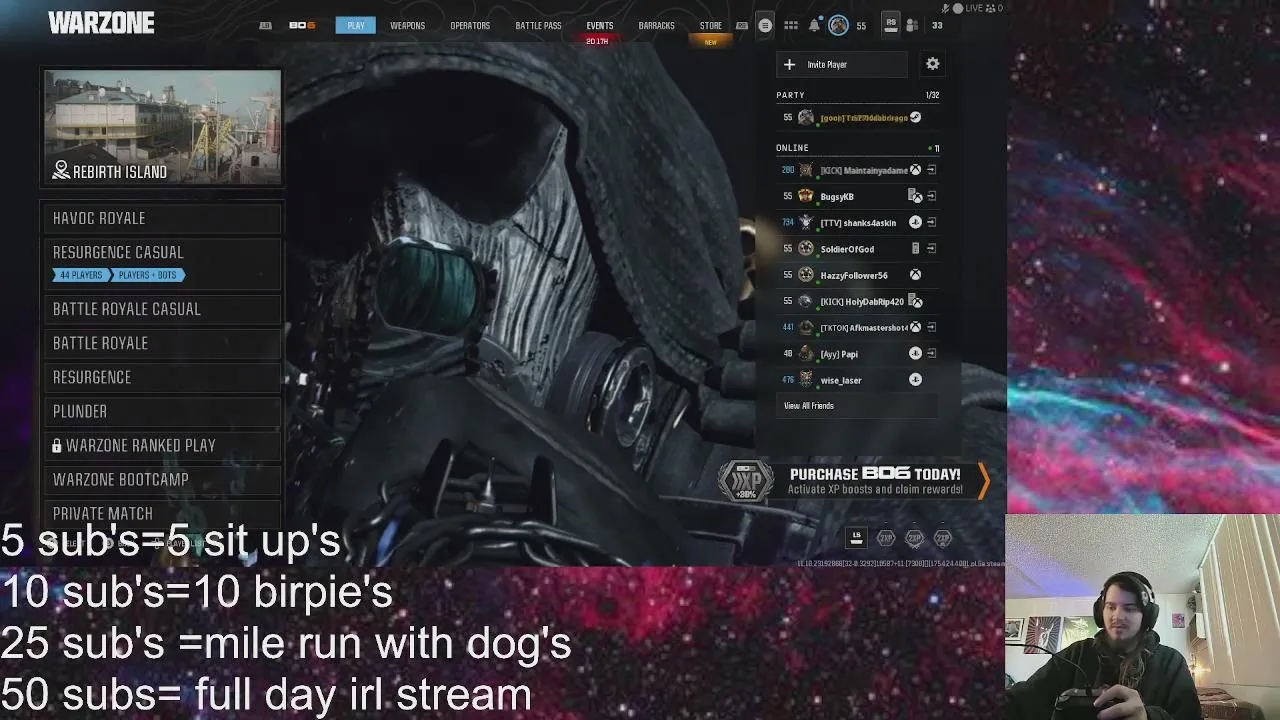This screenshot has width=1280, height=720.
Task: Click the Purchase BO6 Today banner text
Action: pyautogui.click(x=875, y=474)
